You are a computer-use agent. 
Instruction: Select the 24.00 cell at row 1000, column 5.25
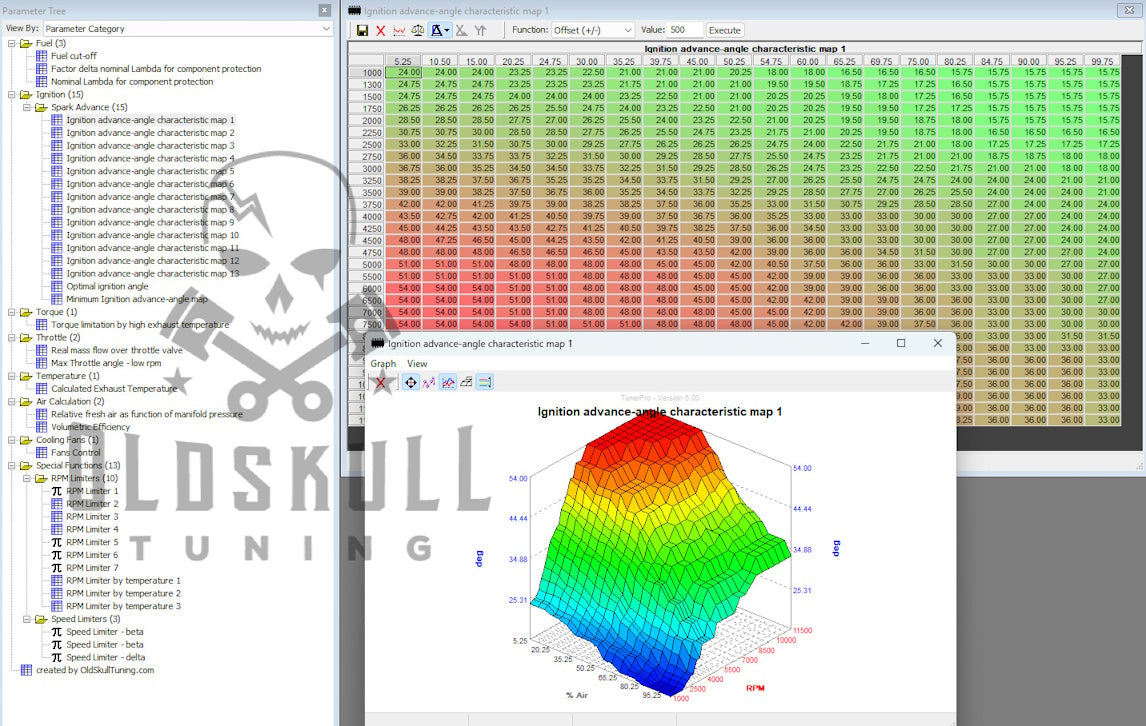tap(403, 72)
